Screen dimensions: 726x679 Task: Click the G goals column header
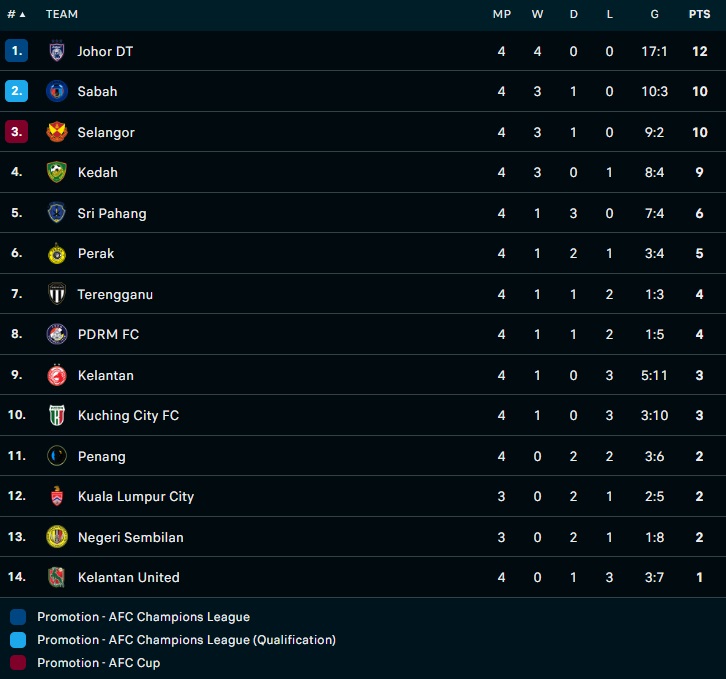tap(654, 14)
